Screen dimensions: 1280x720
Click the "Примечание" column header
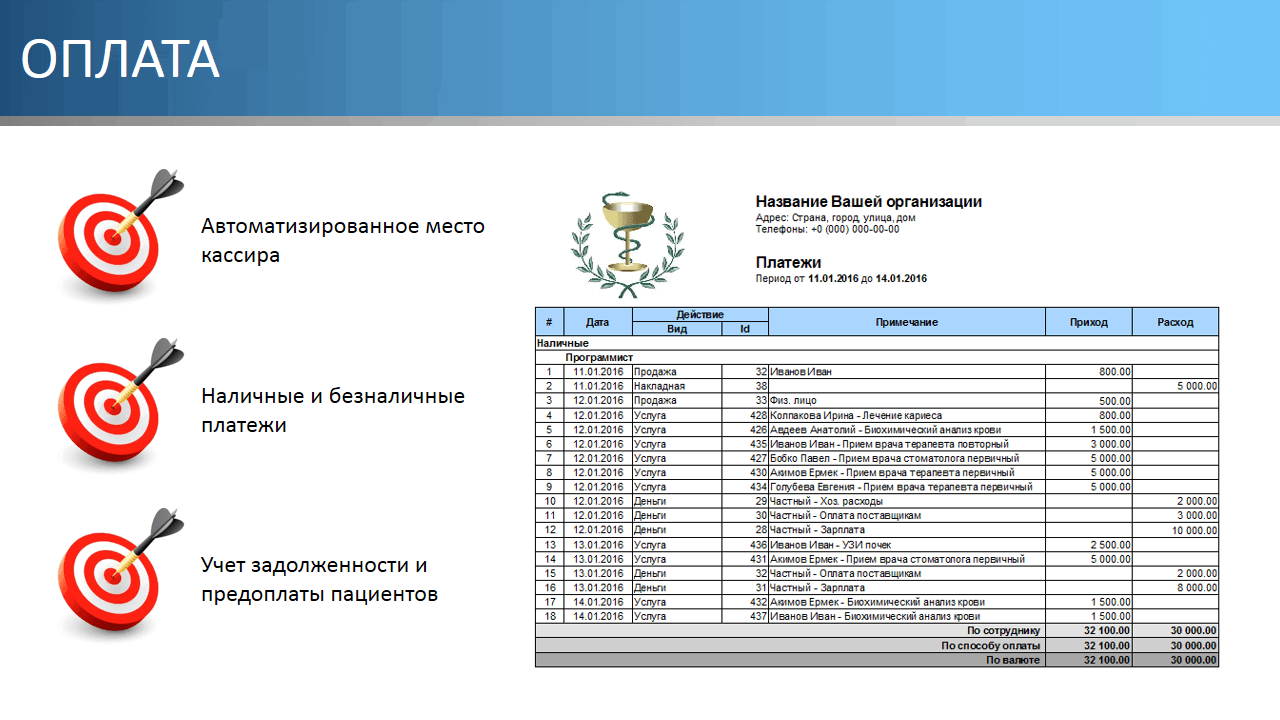click(x=906, y=322)
